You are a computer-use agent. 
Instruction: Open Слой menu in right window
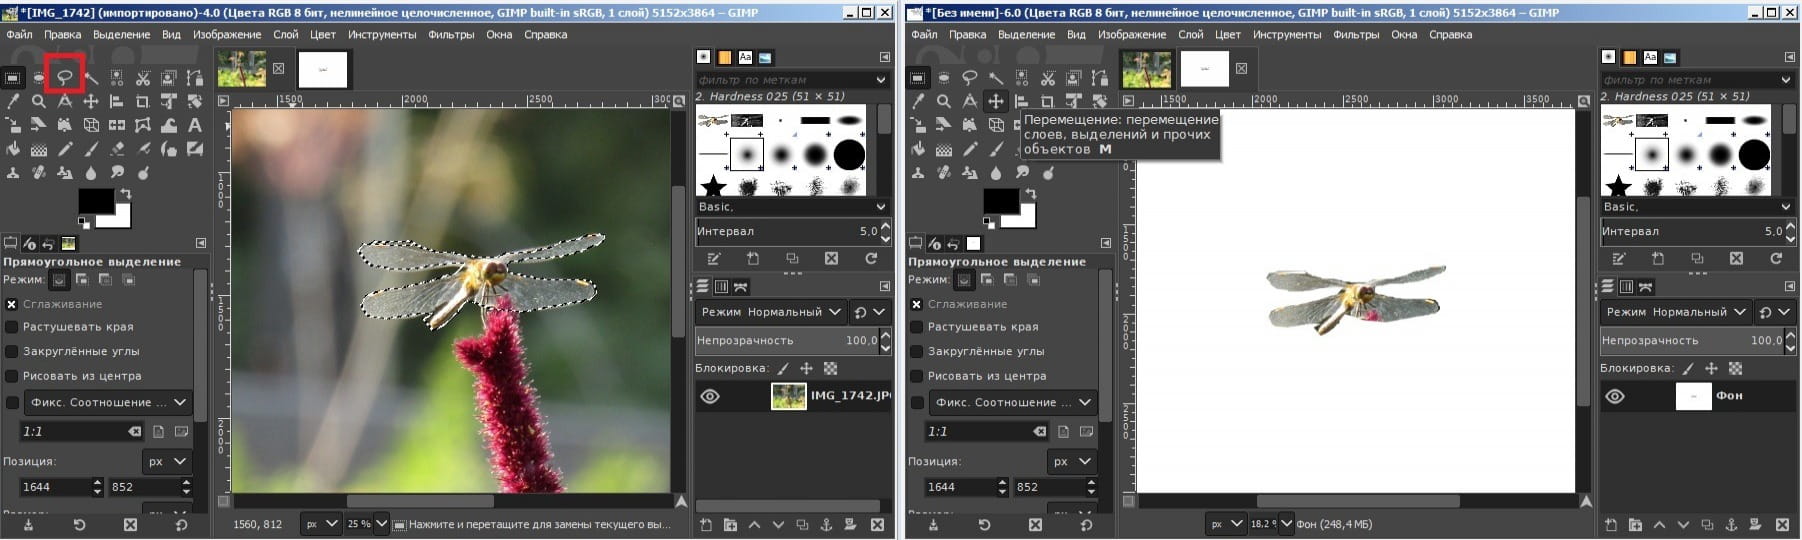pyautogui.click(x=1190, y=34)
